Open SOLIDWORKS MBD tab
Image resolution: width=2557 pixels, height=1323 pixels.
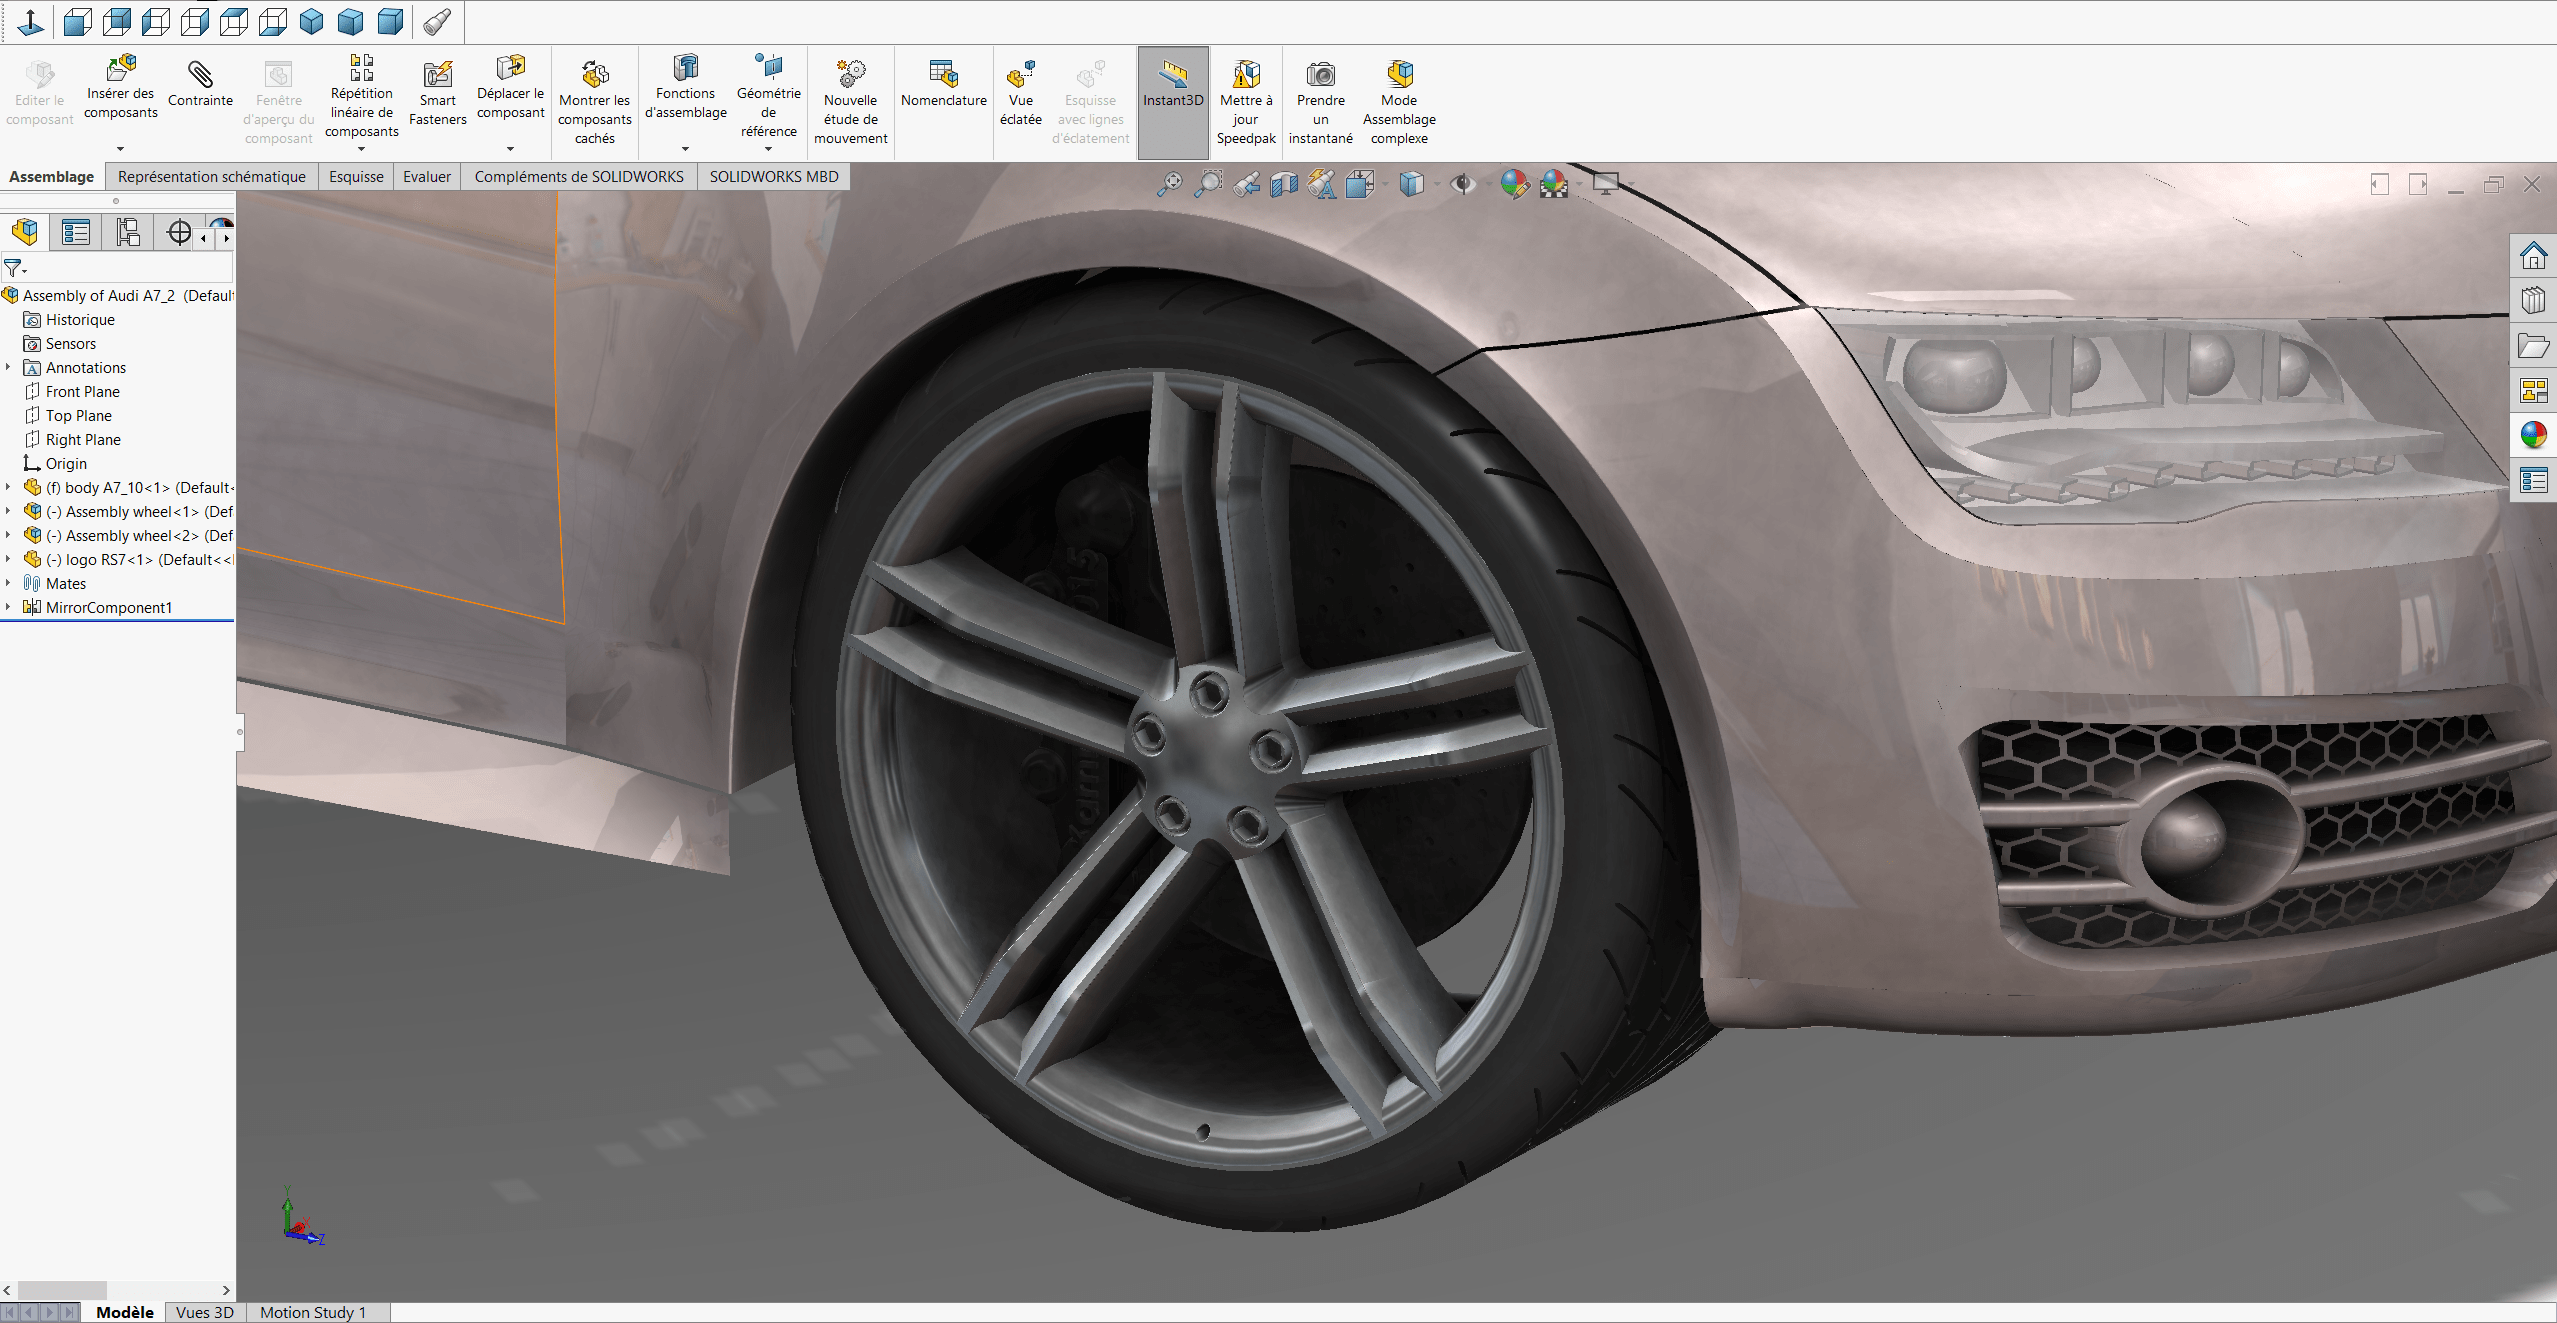point(774,177)
